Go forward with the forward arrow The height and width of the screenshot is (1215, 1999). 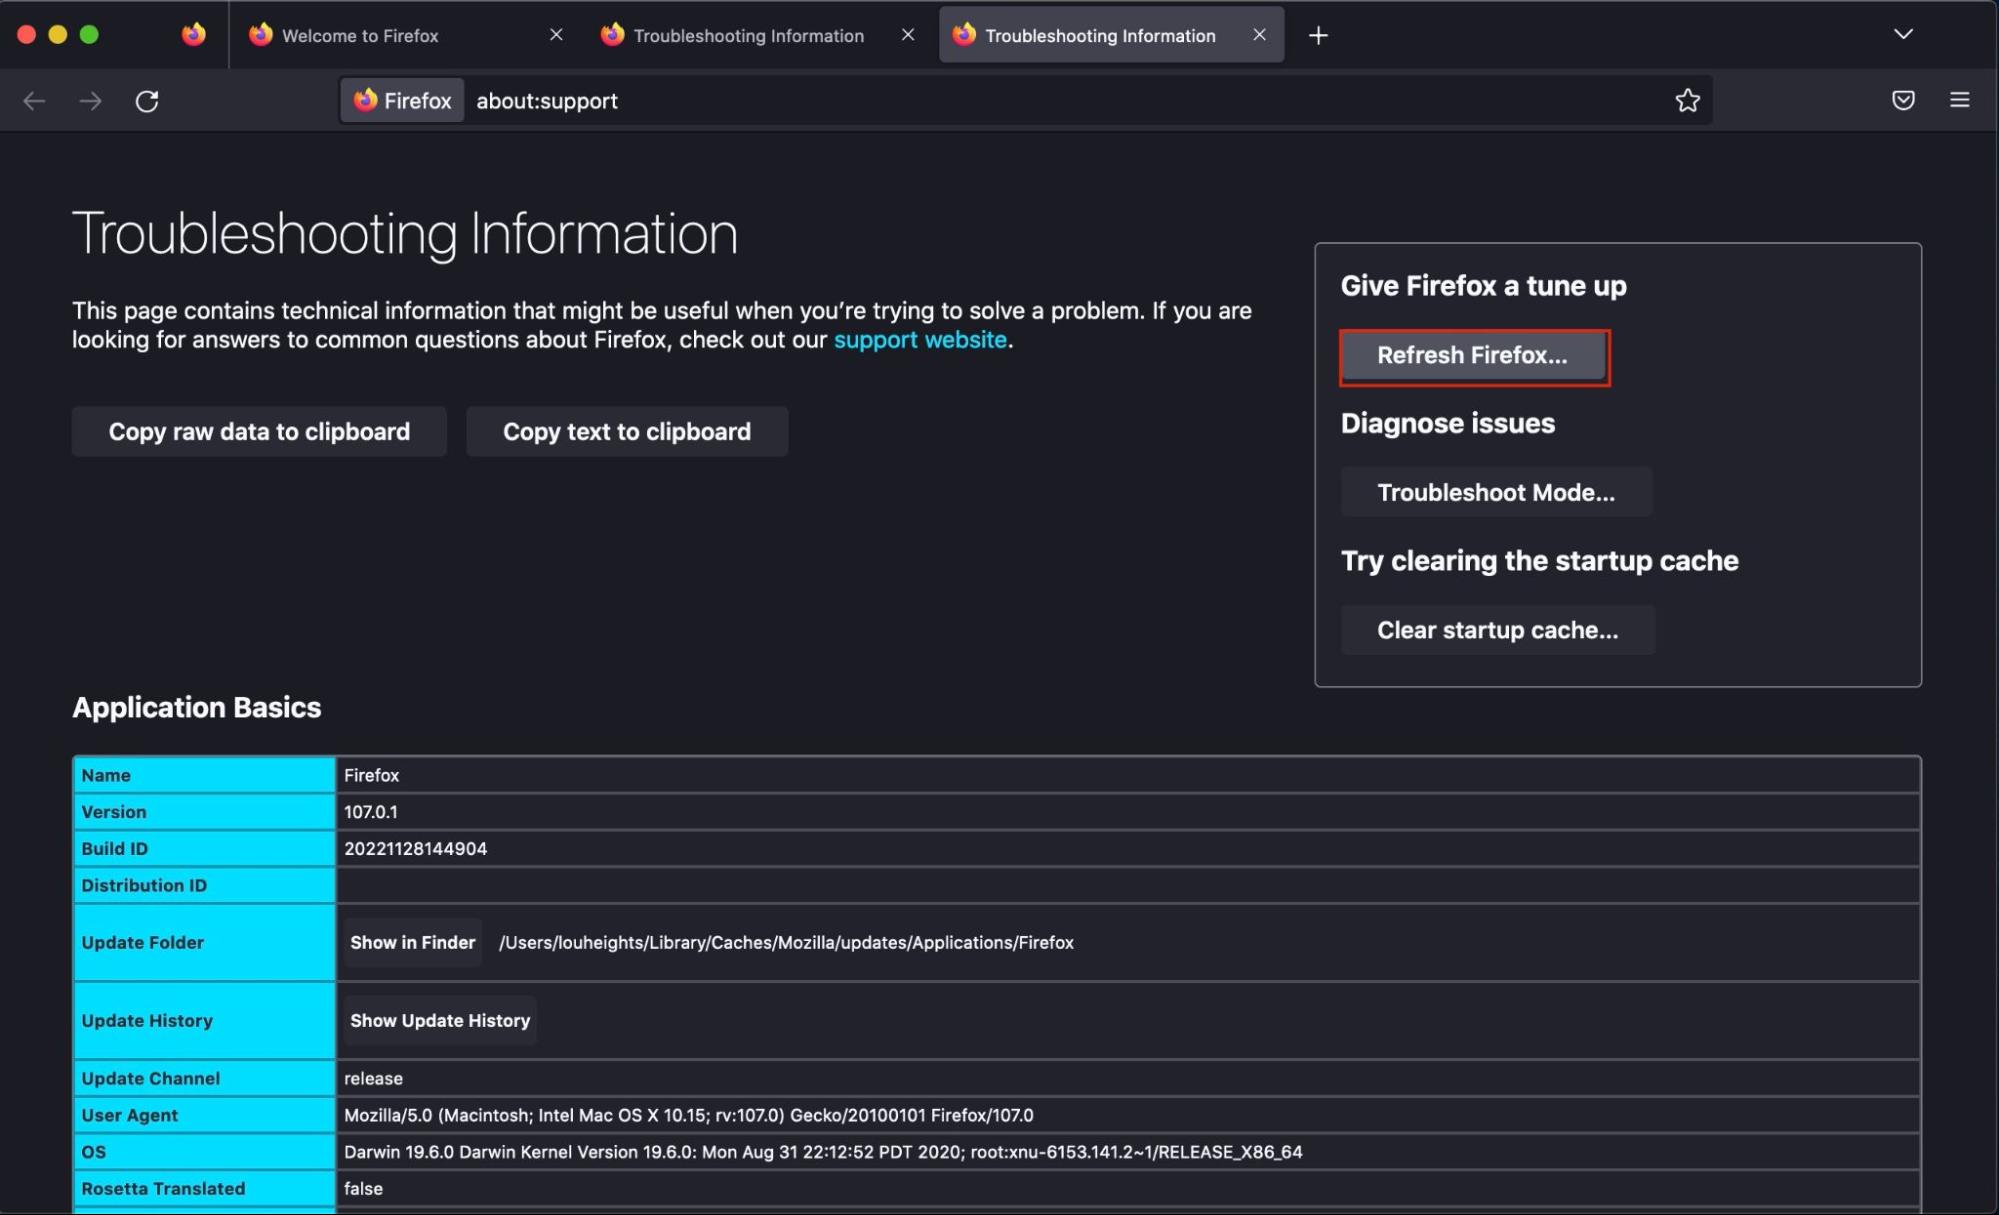tap(91, 101)
